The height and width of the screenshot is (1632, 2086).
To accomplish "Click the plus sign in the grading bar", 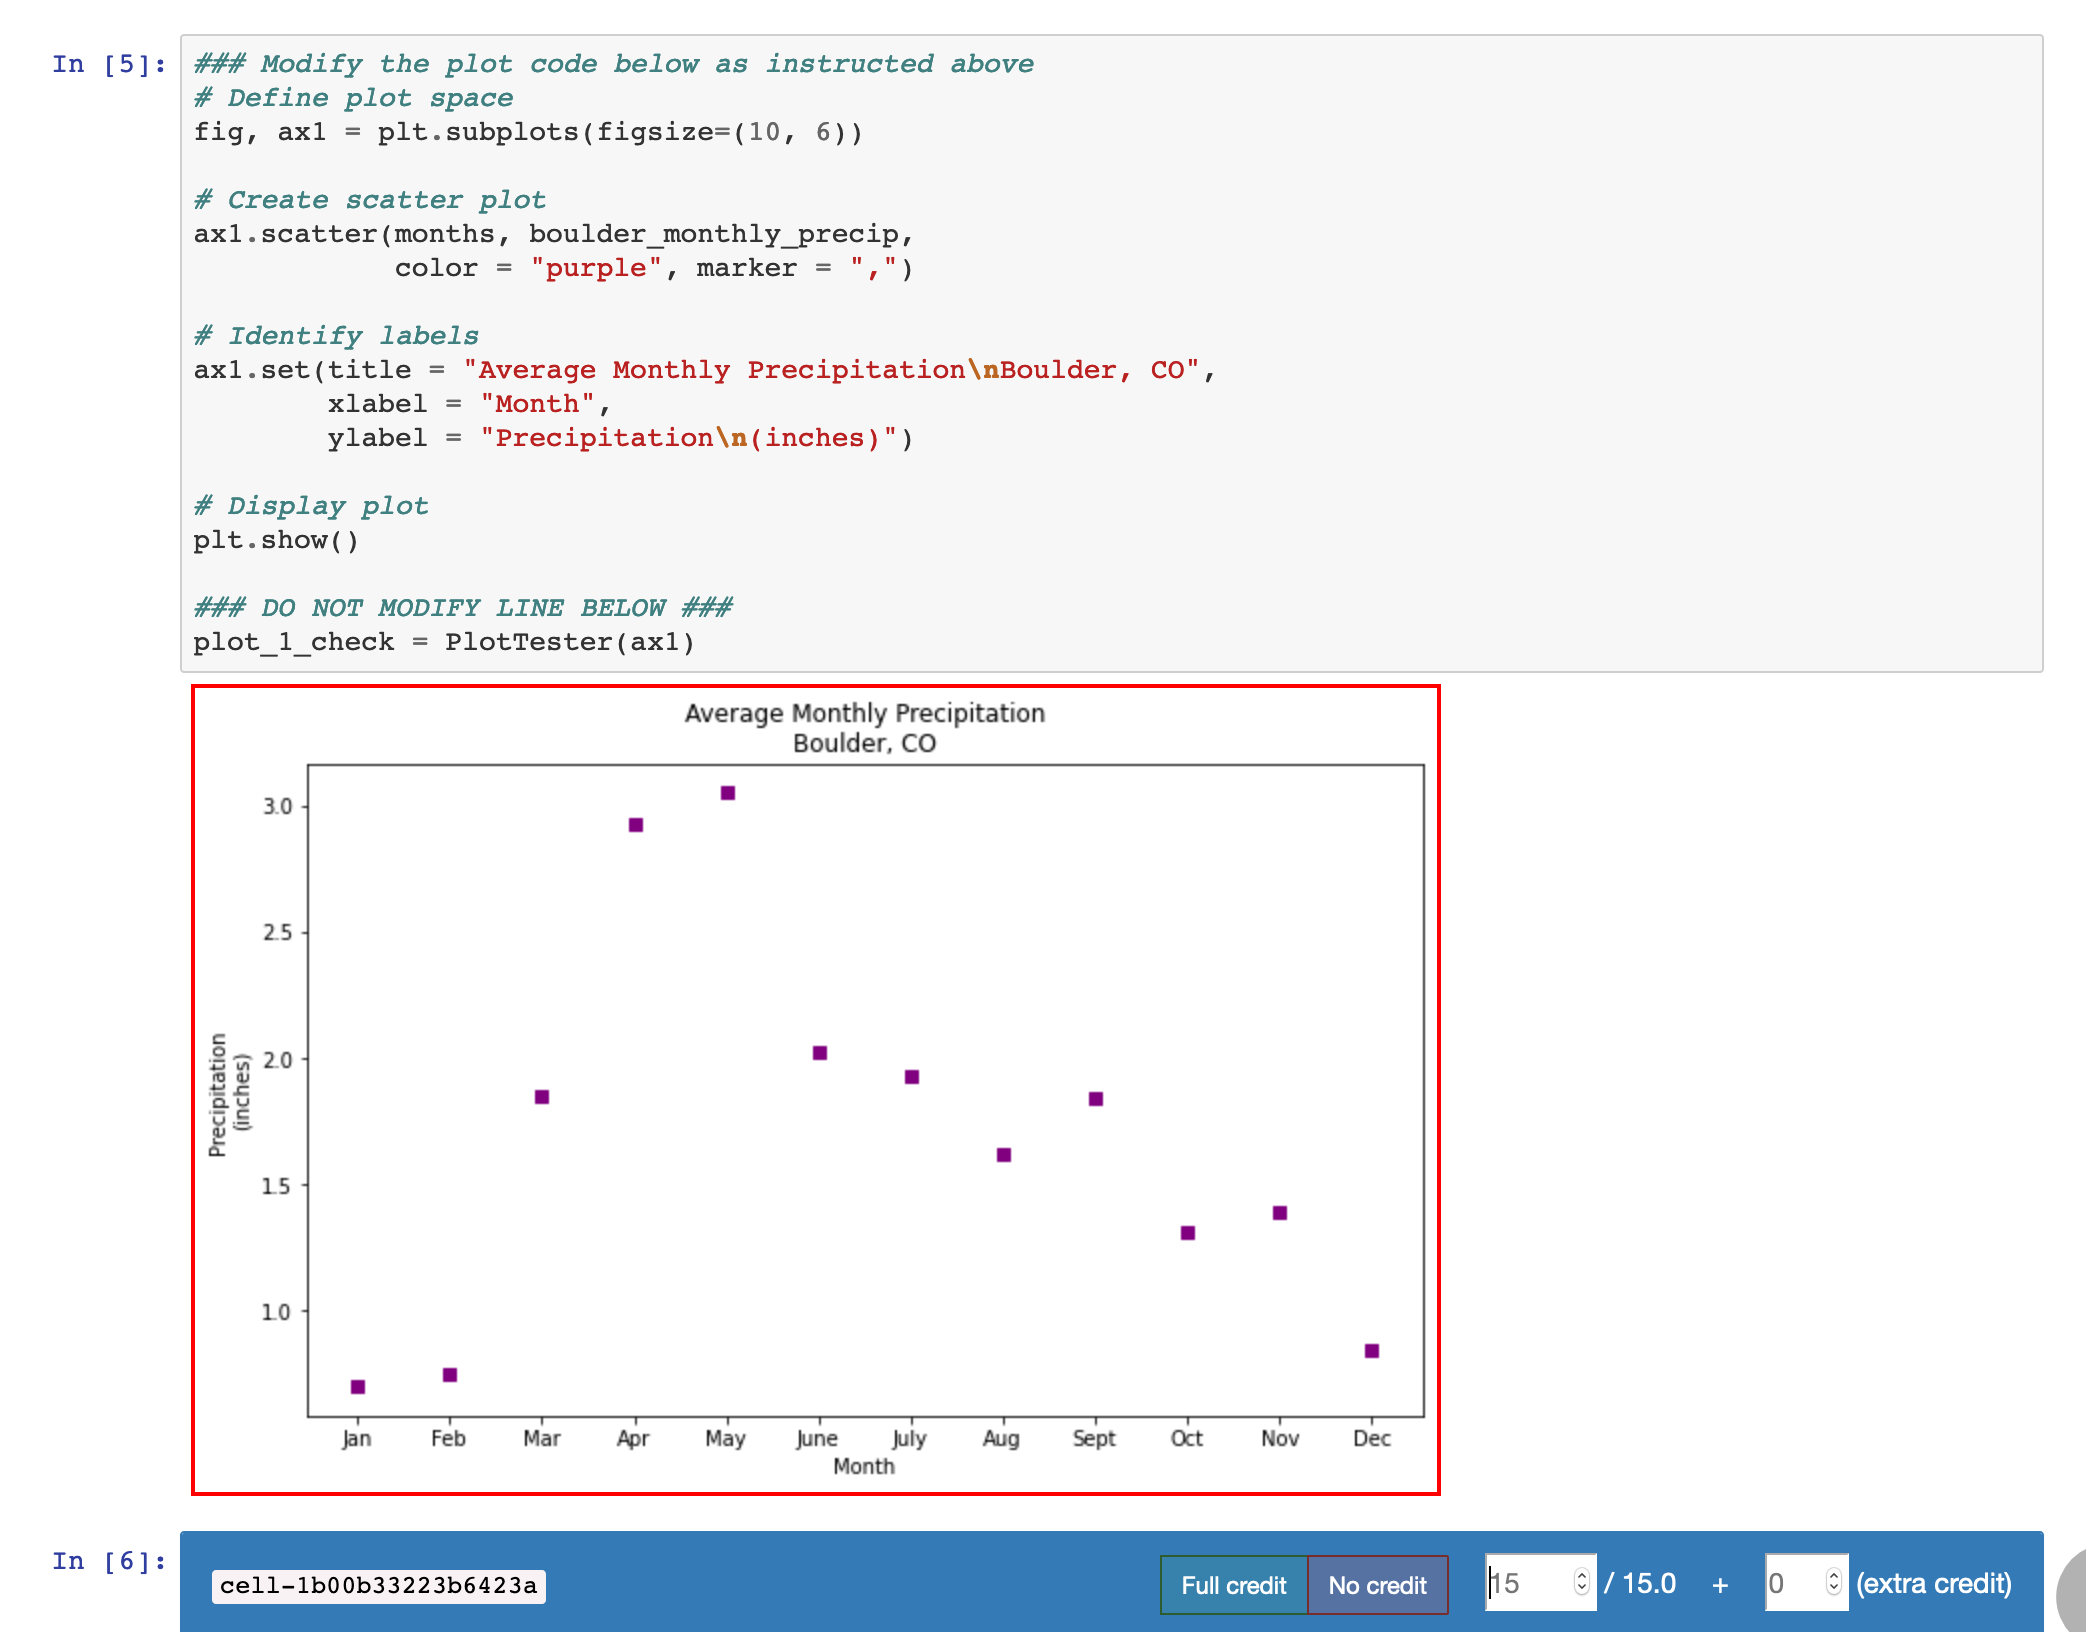I will pyautogui.click(x=1722, y=1583).
